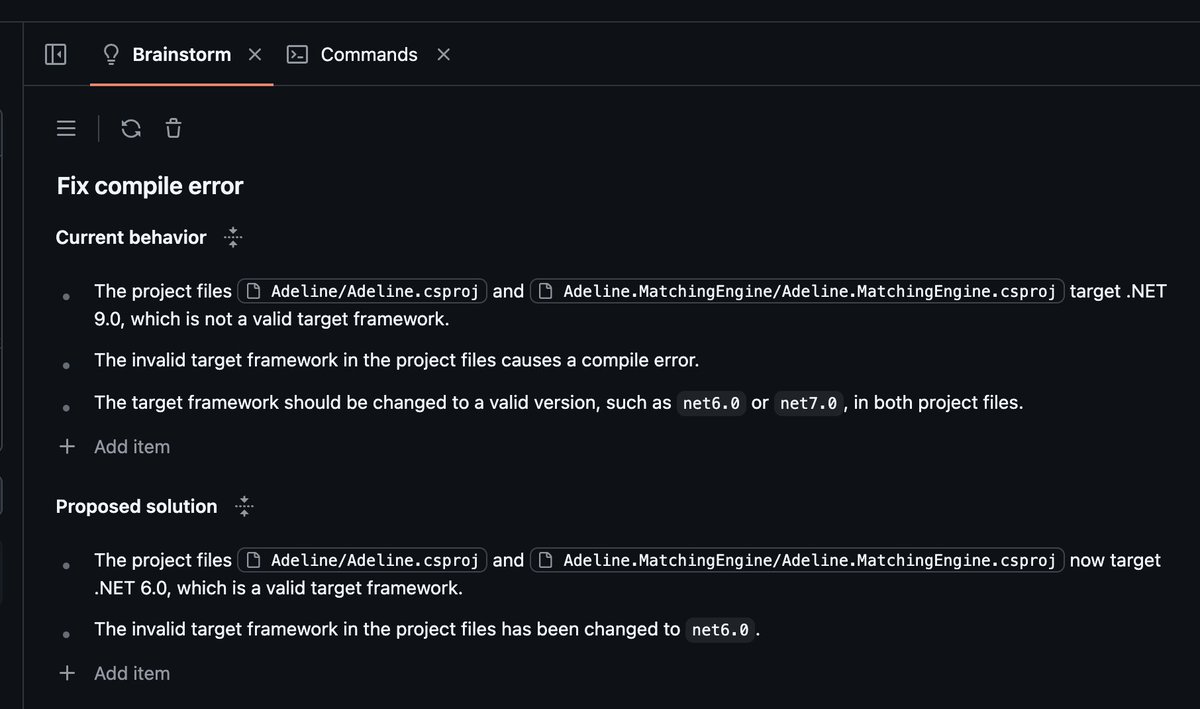
Task: Click the net7.0 code snippet
Action: pos(807,404)
